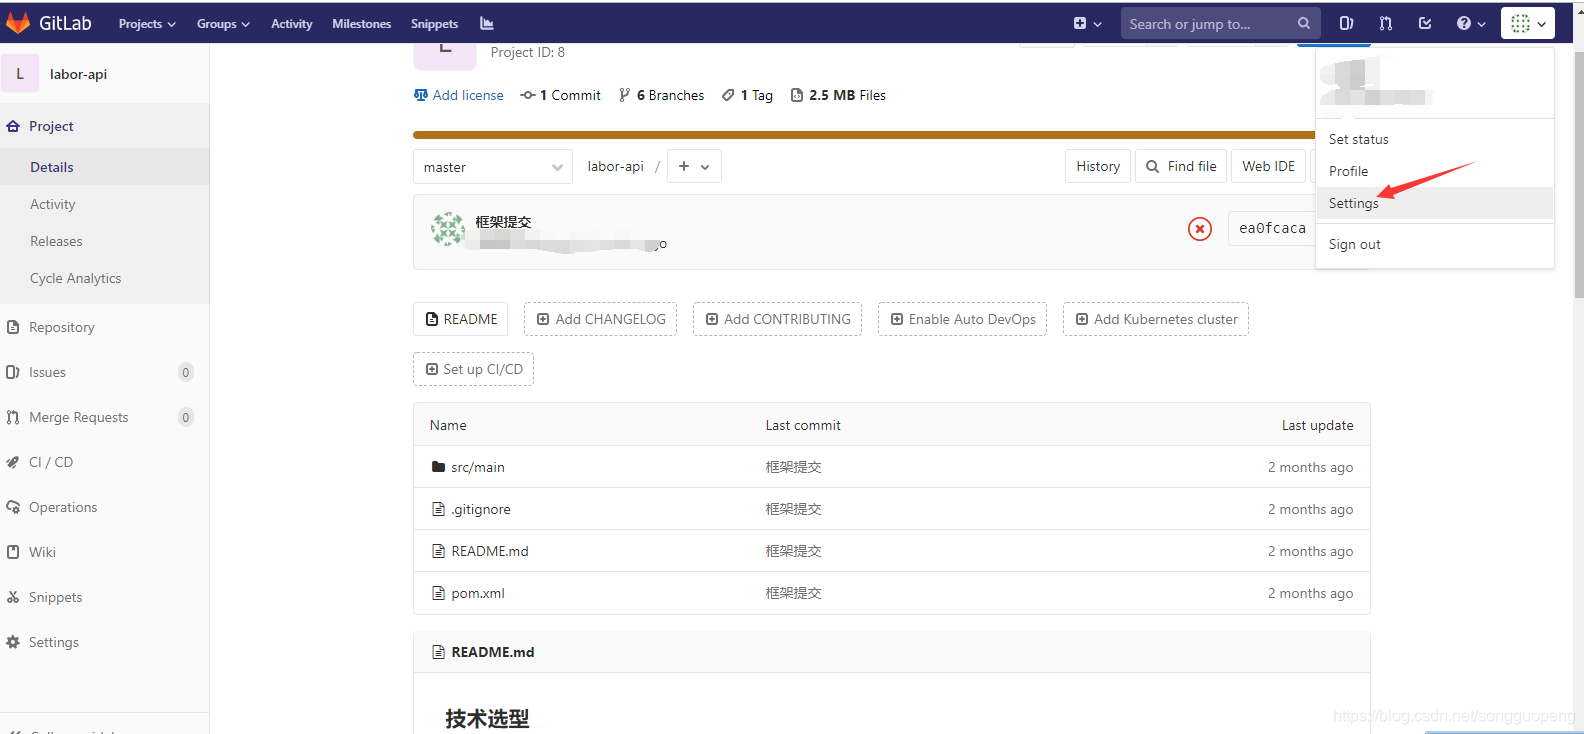The image size is (1584, 734).
Task: Click Set up CI/CD button
Action: 473,369
